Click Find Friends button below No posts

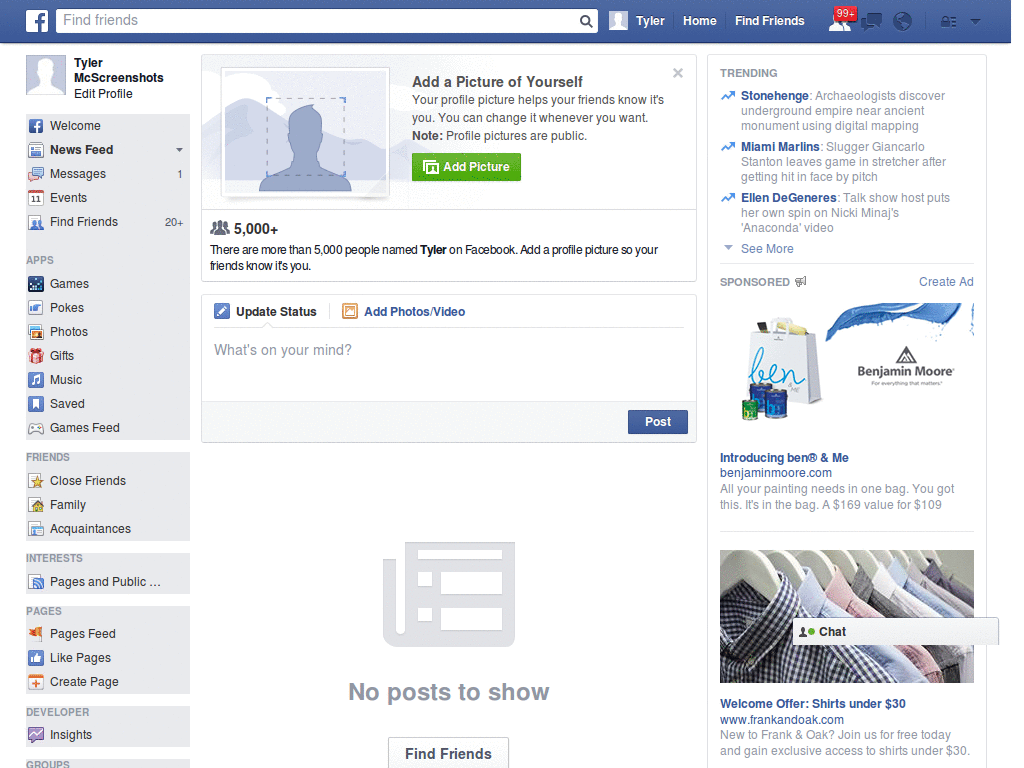448,753
